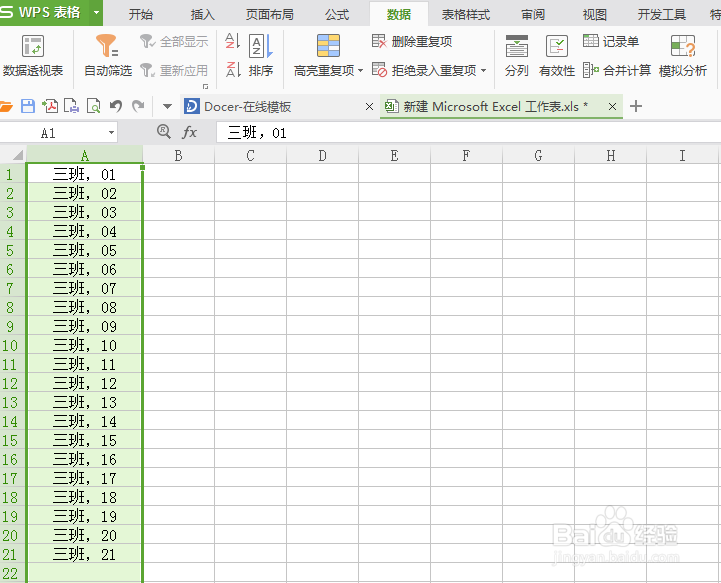Open the PivotTable (数据透视表) tool
This screenshot has height=583, width=721.
pyautogui.click(x=33, y=55)
